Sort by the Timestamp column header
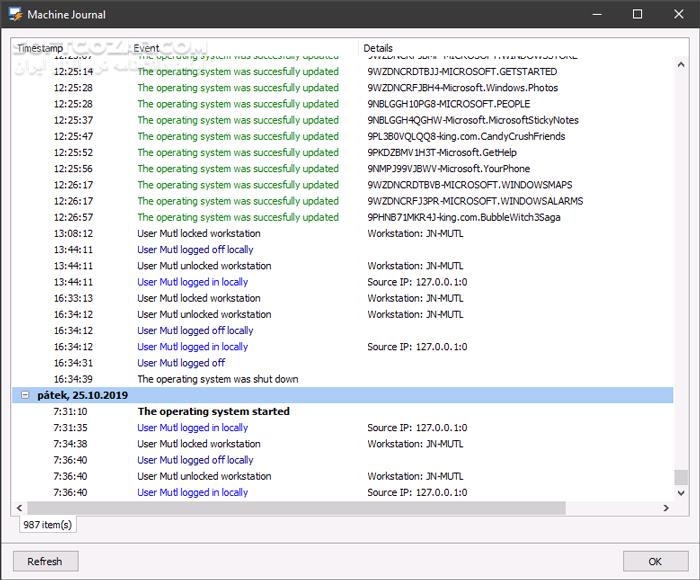Viewport: 700px width, 580px height. tap(40, 48)
